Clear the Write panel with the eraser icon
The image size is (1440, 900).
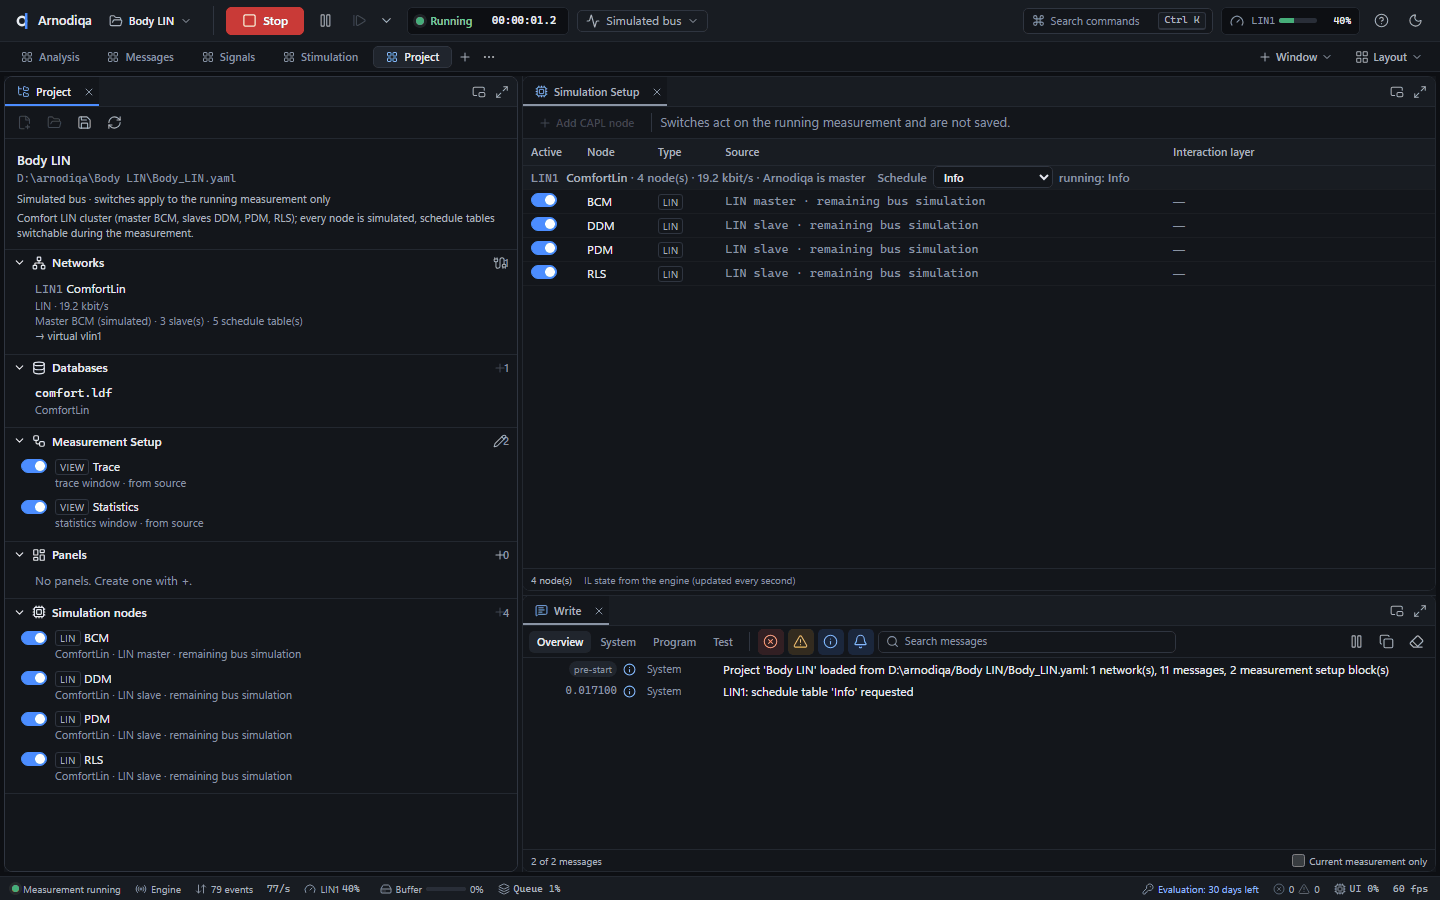(1416, 642)
